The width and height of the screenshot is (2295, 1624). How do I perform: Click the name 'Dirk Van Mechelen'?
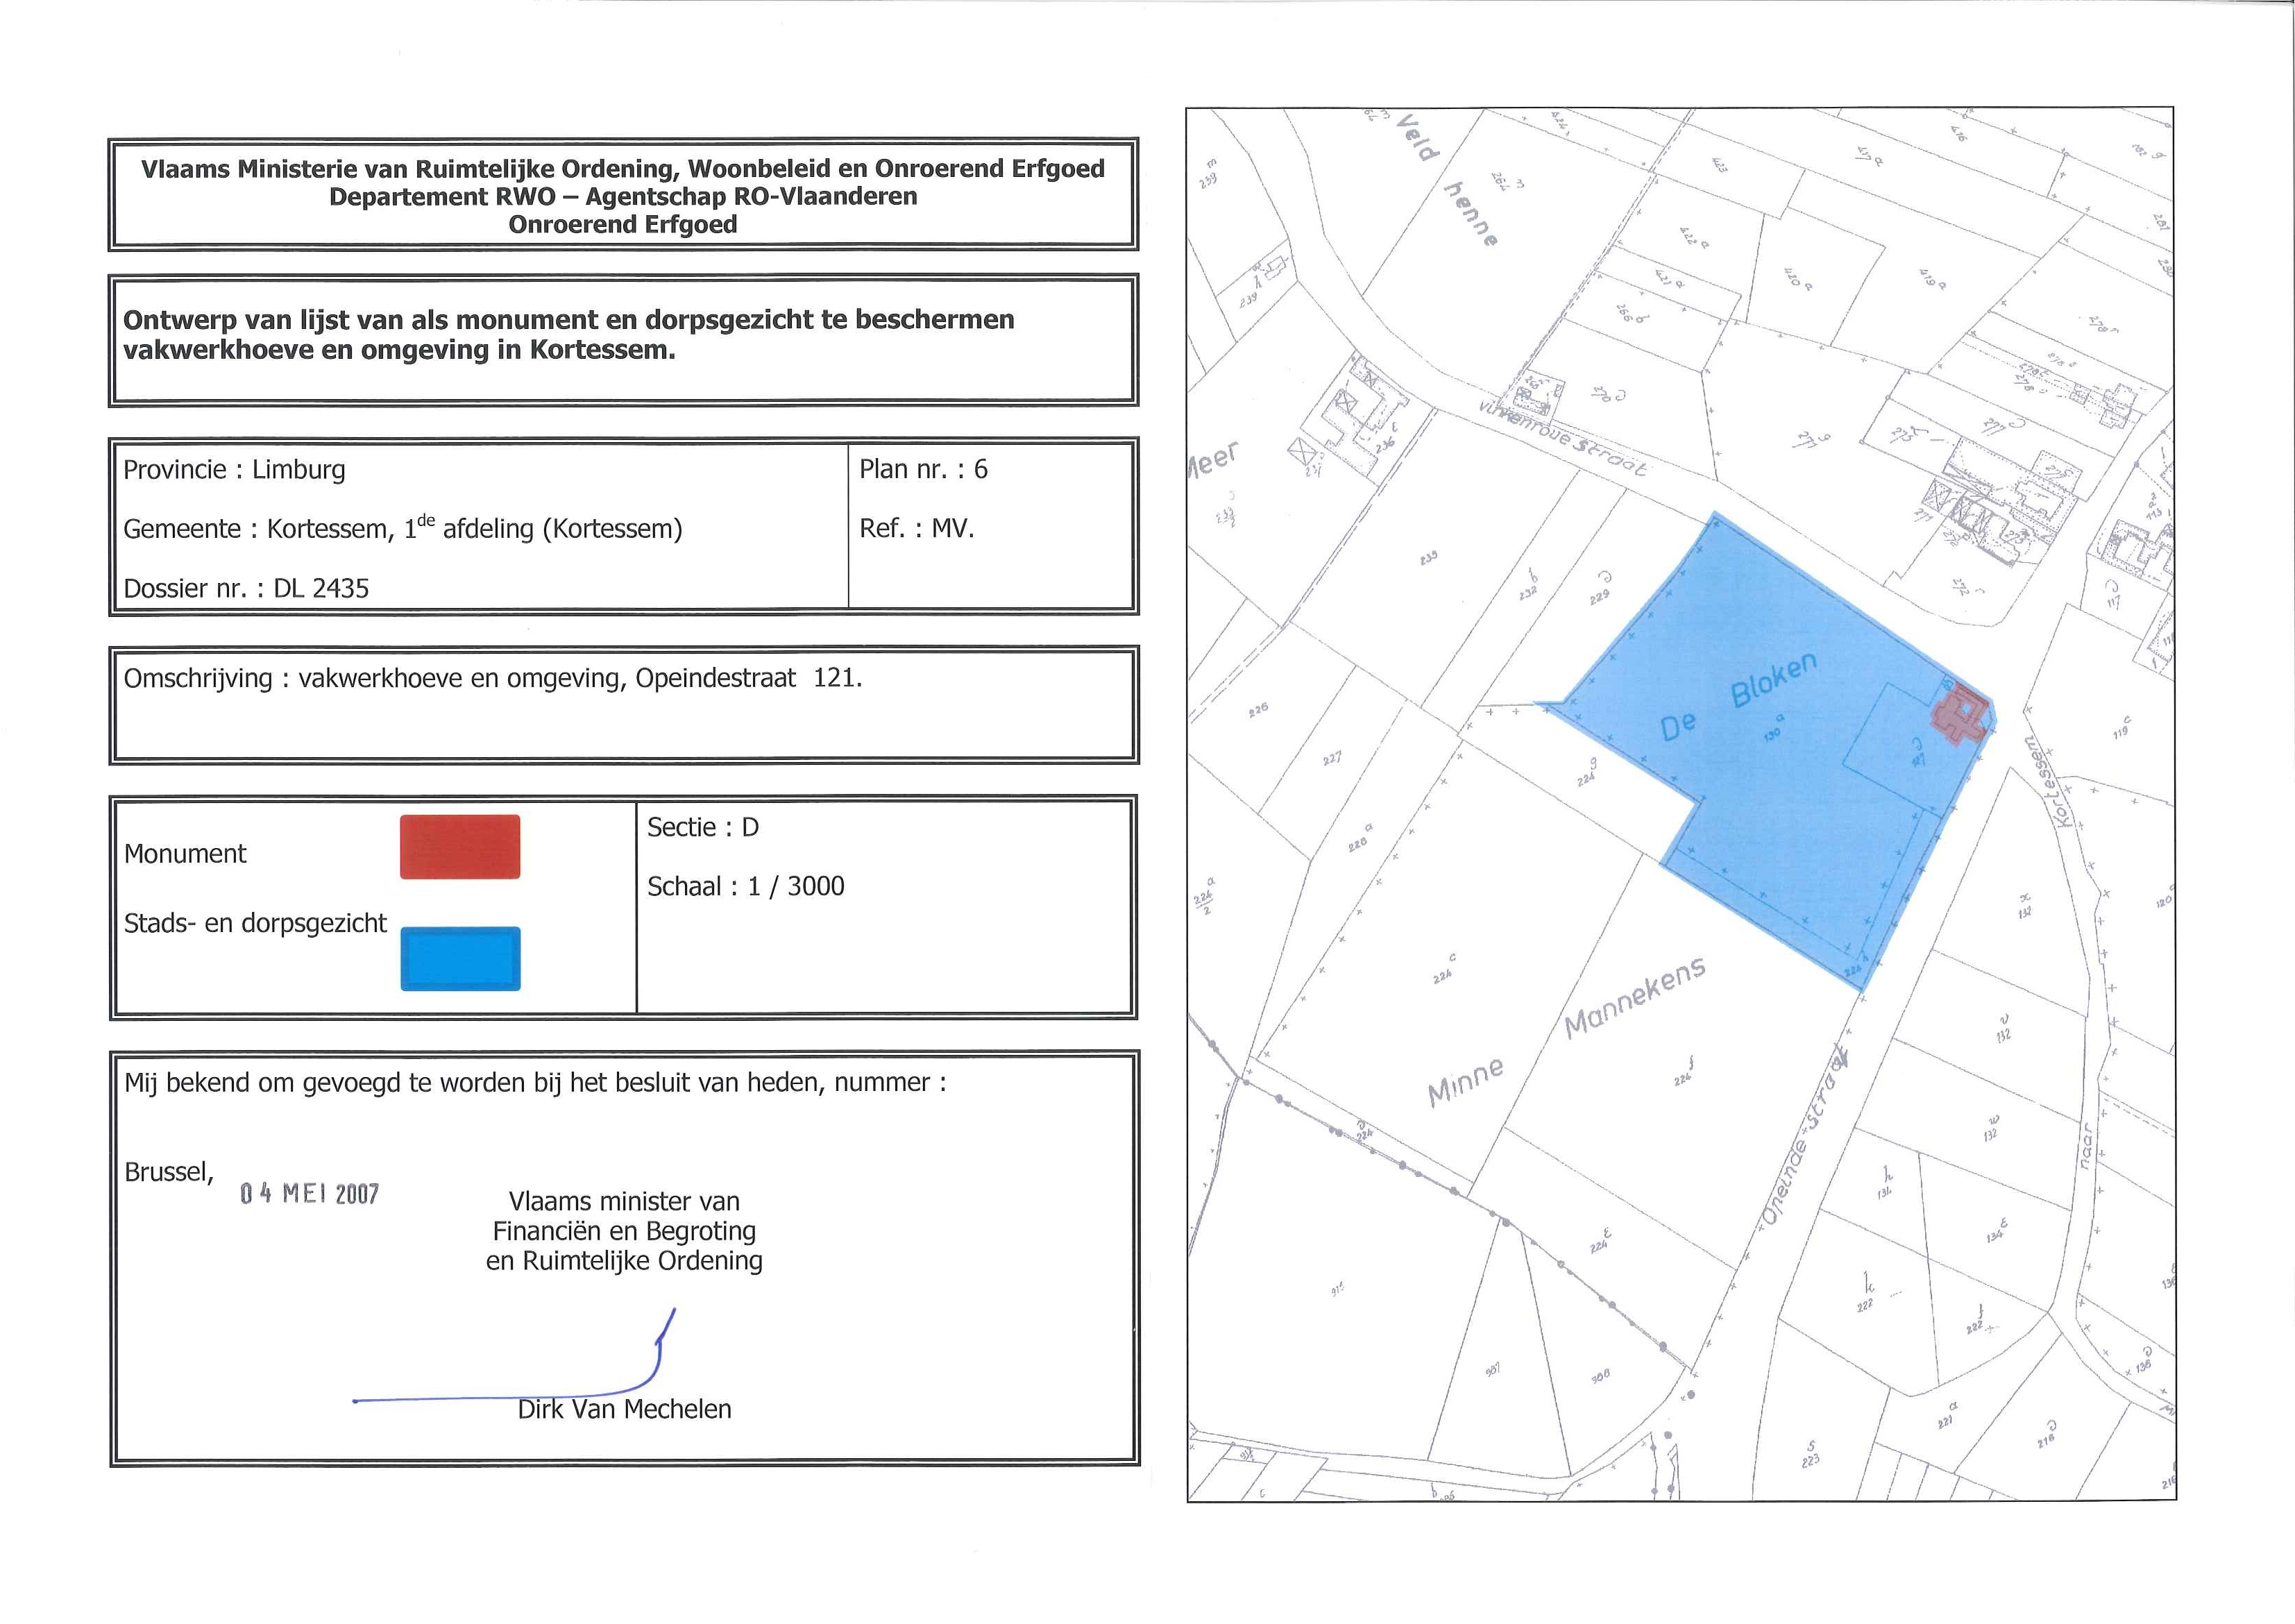(624, 1409)
